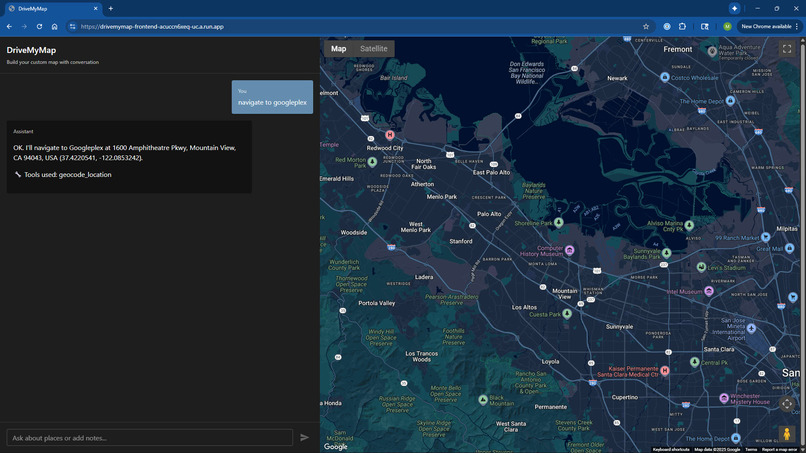Open Keyboard shortcuts link on map
Viewport: 806px width, 453px height.
[671, 449]
